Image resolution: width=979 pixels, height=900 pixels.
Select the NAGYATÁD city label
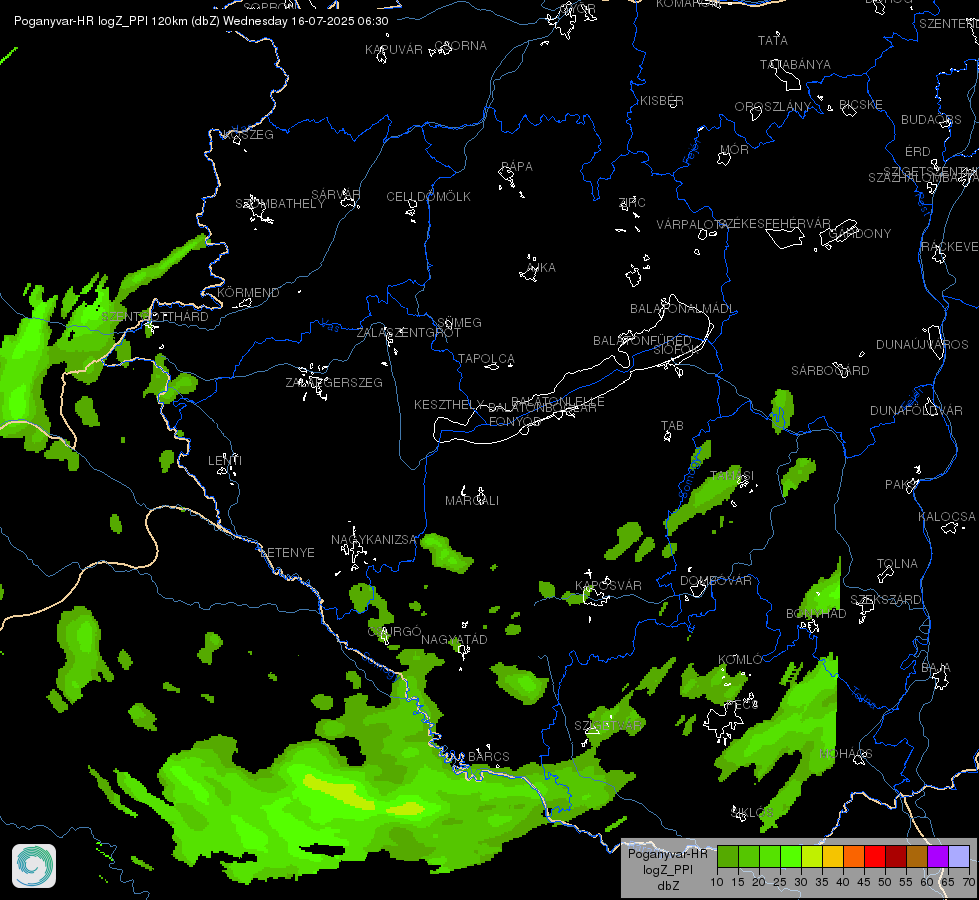(x=454, y=640)
